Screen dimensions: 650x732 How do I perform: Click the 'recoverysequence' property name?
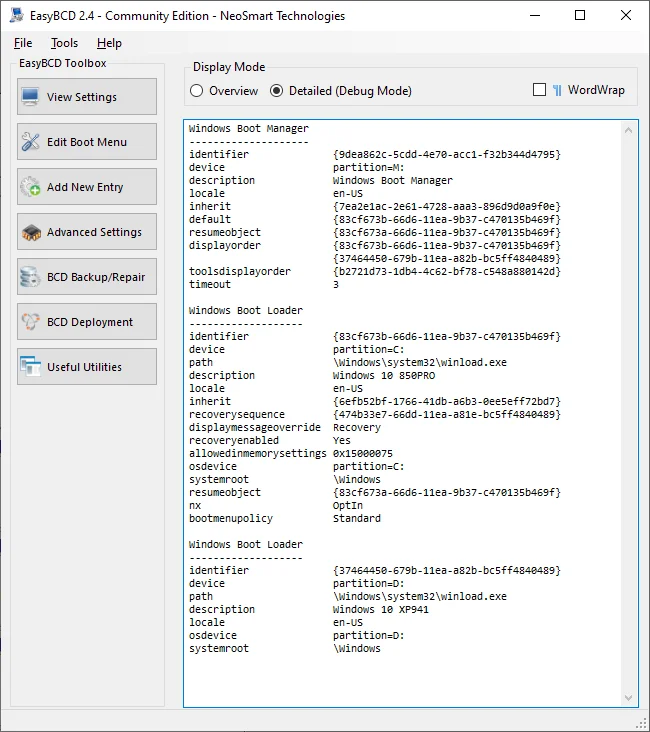237,415
